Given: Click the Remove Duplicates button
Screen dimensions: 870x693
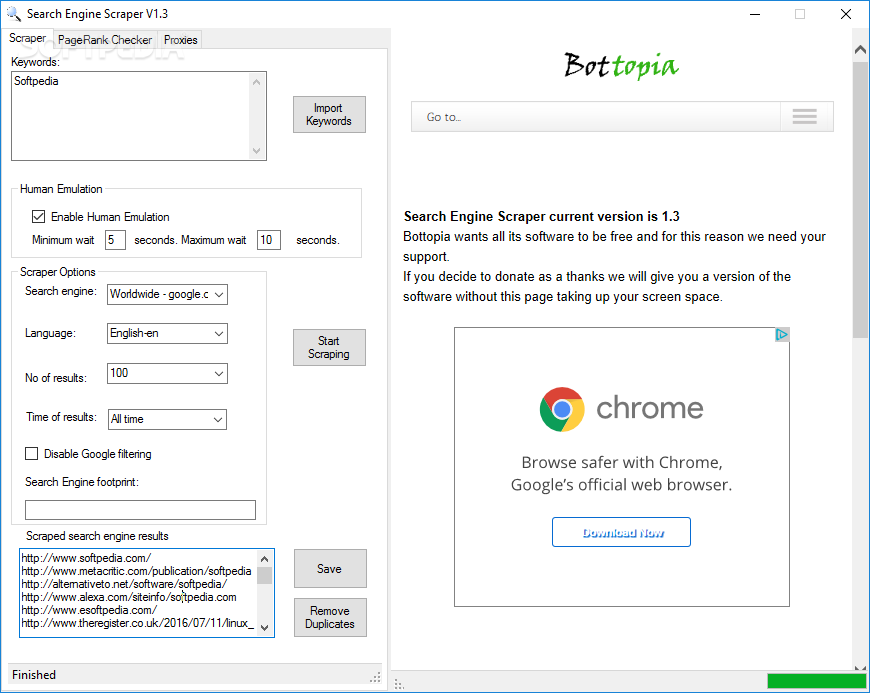Looking at the screenshot, I should point(330,617).
